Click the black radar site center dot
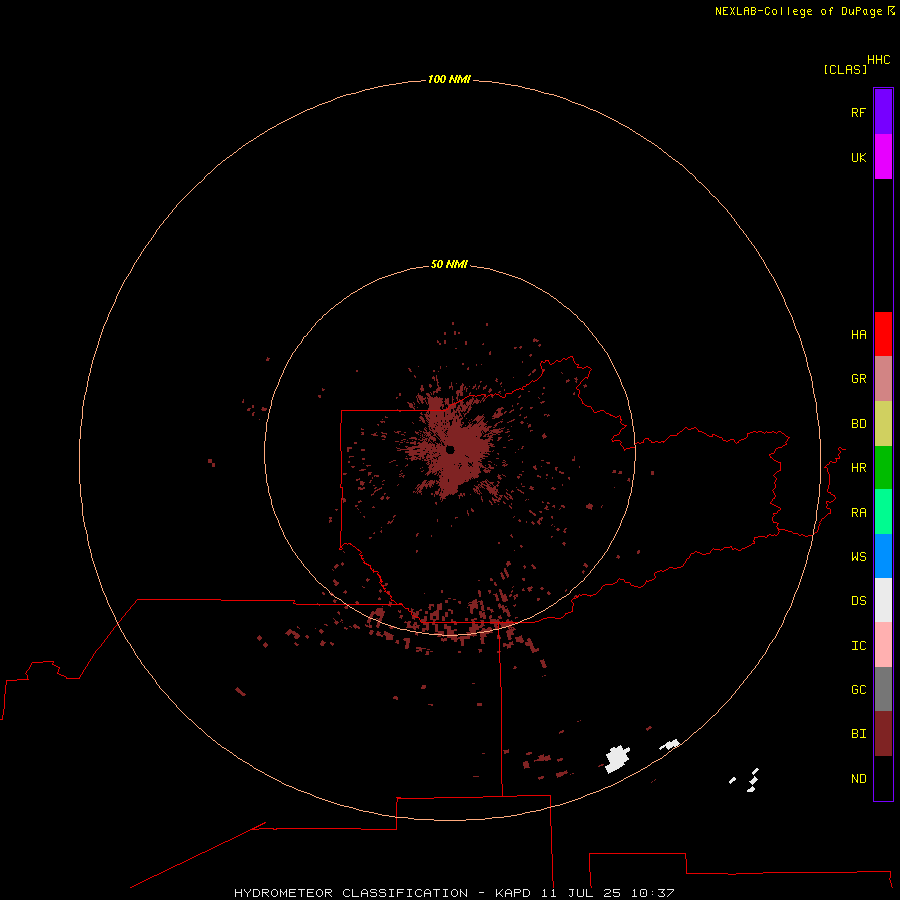Image resolution: width=900 pixels, height=900 pixels. pos(450,449)
